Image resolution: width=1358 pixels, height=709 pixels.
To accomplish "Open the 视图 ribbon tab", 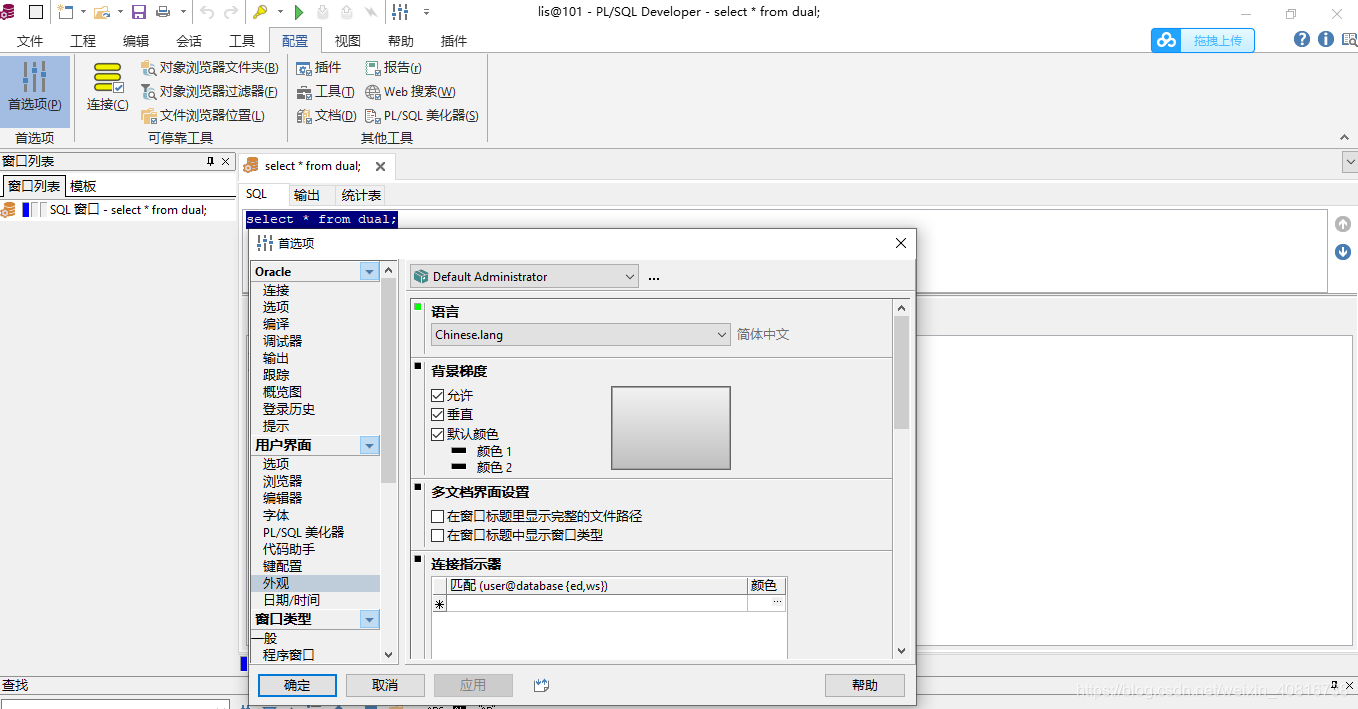I will tap(348, 41).
